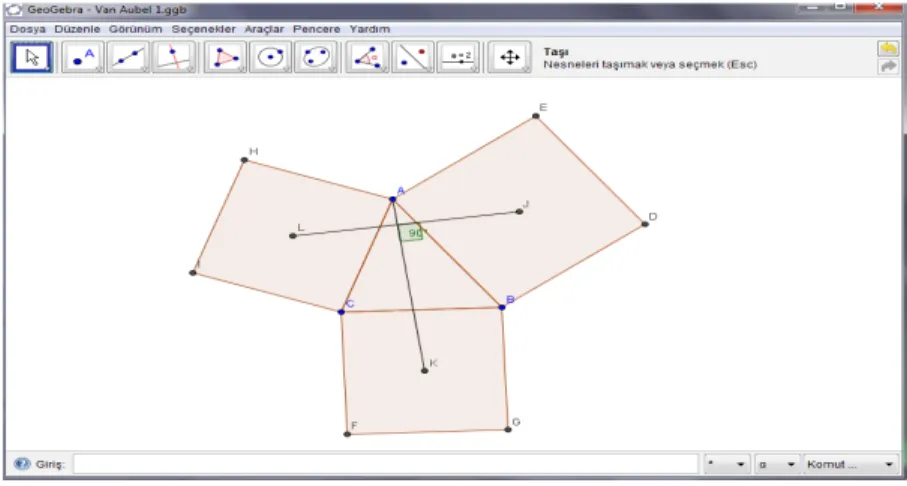Open the Araçlar menu

[x=264, y=29]
